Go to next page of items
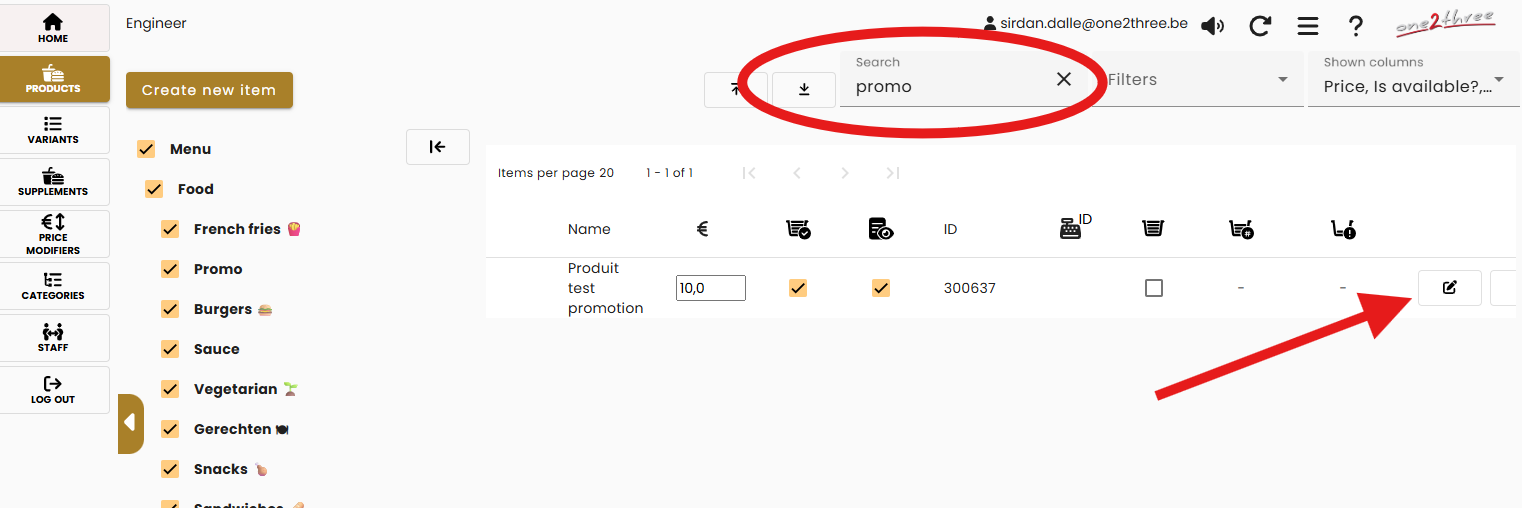This screenshot has width=1522, height=508. pyautogui.click(x=845, y=174)
